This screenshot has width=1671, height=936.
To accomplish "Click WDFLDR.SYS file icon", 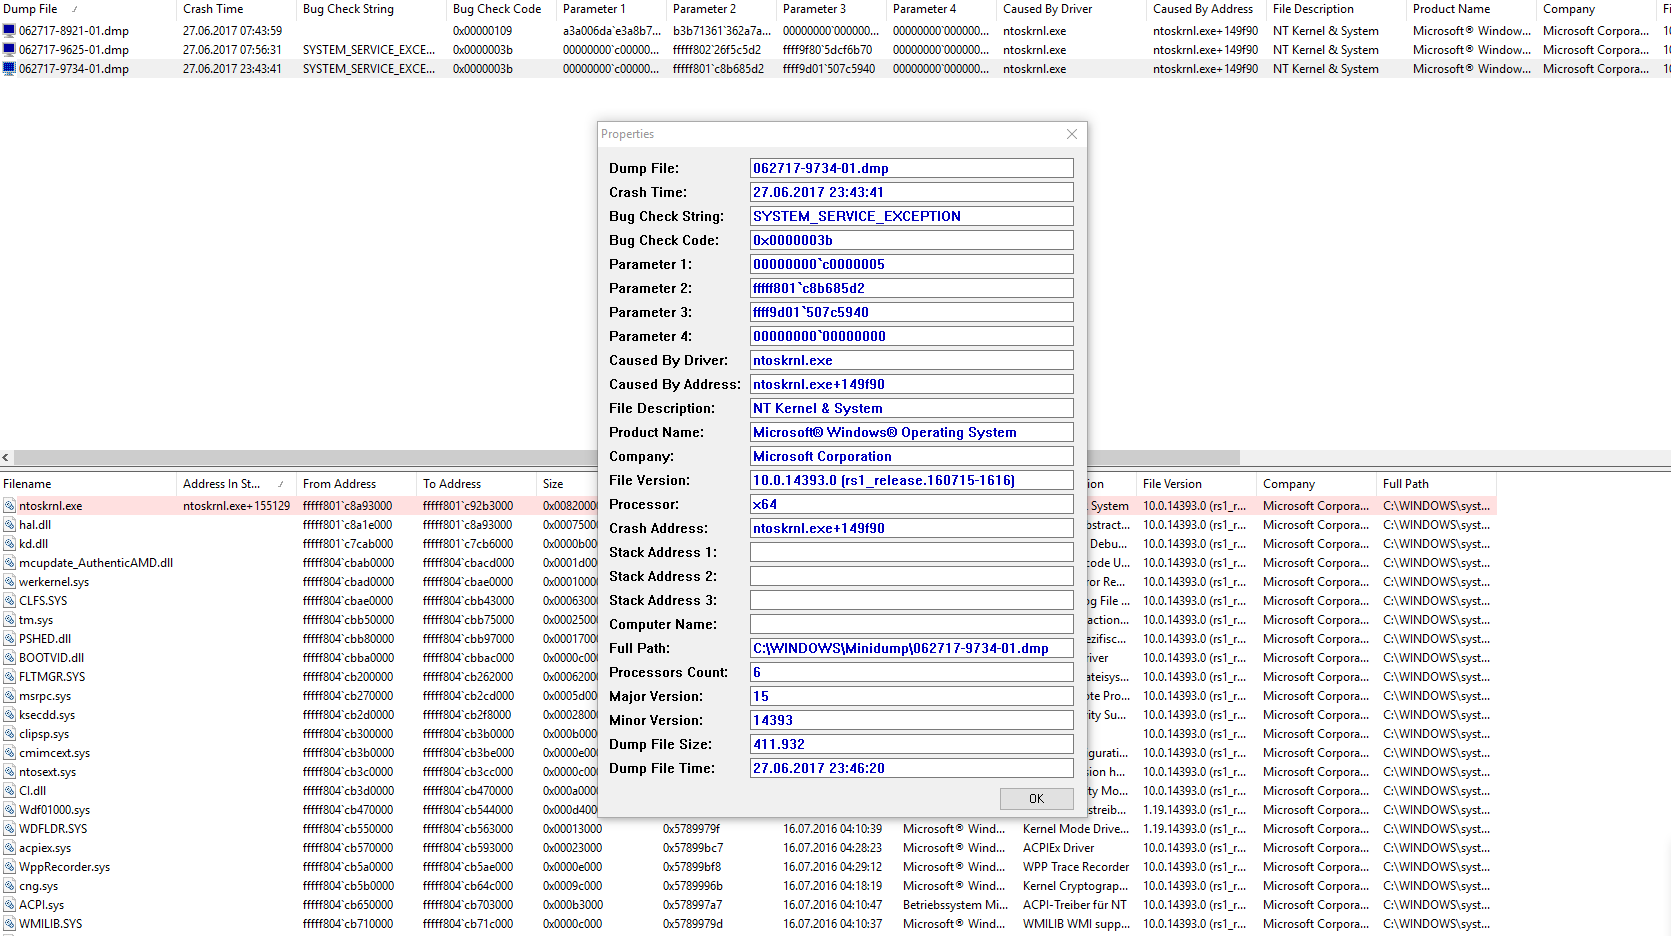I will coord(9,829).
